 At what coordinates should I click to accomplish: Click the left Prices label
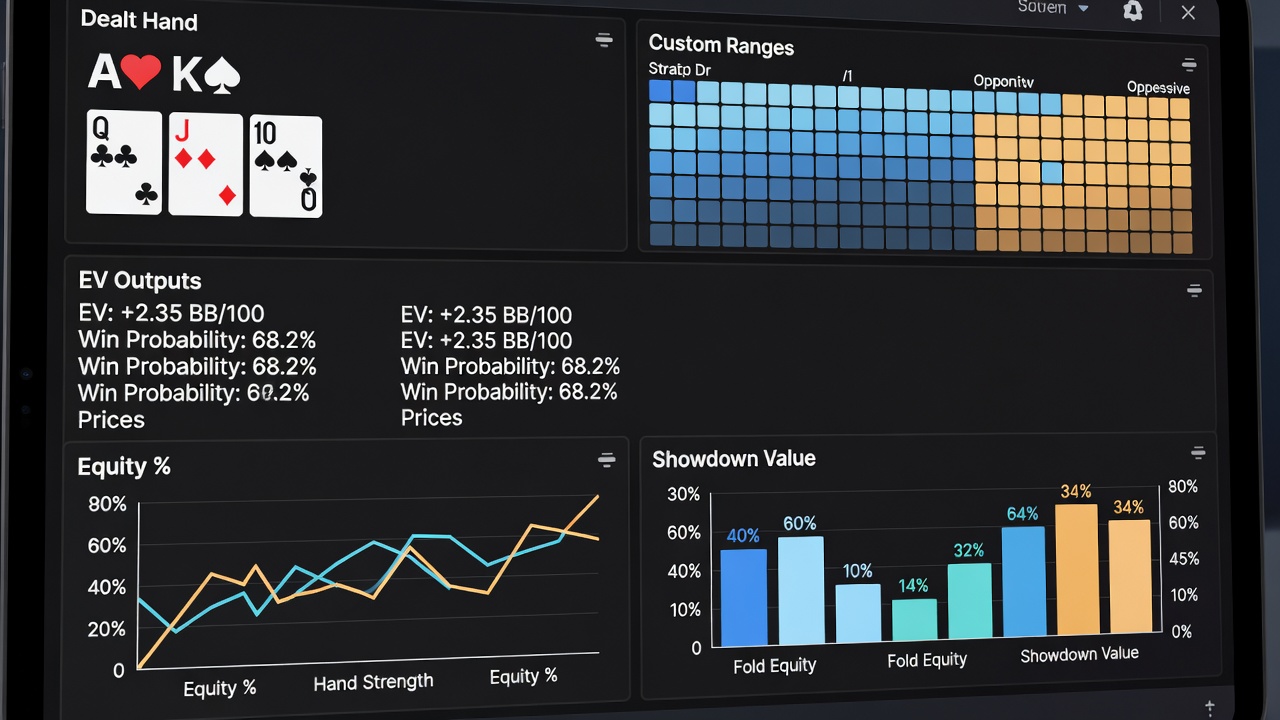[111, 420]
